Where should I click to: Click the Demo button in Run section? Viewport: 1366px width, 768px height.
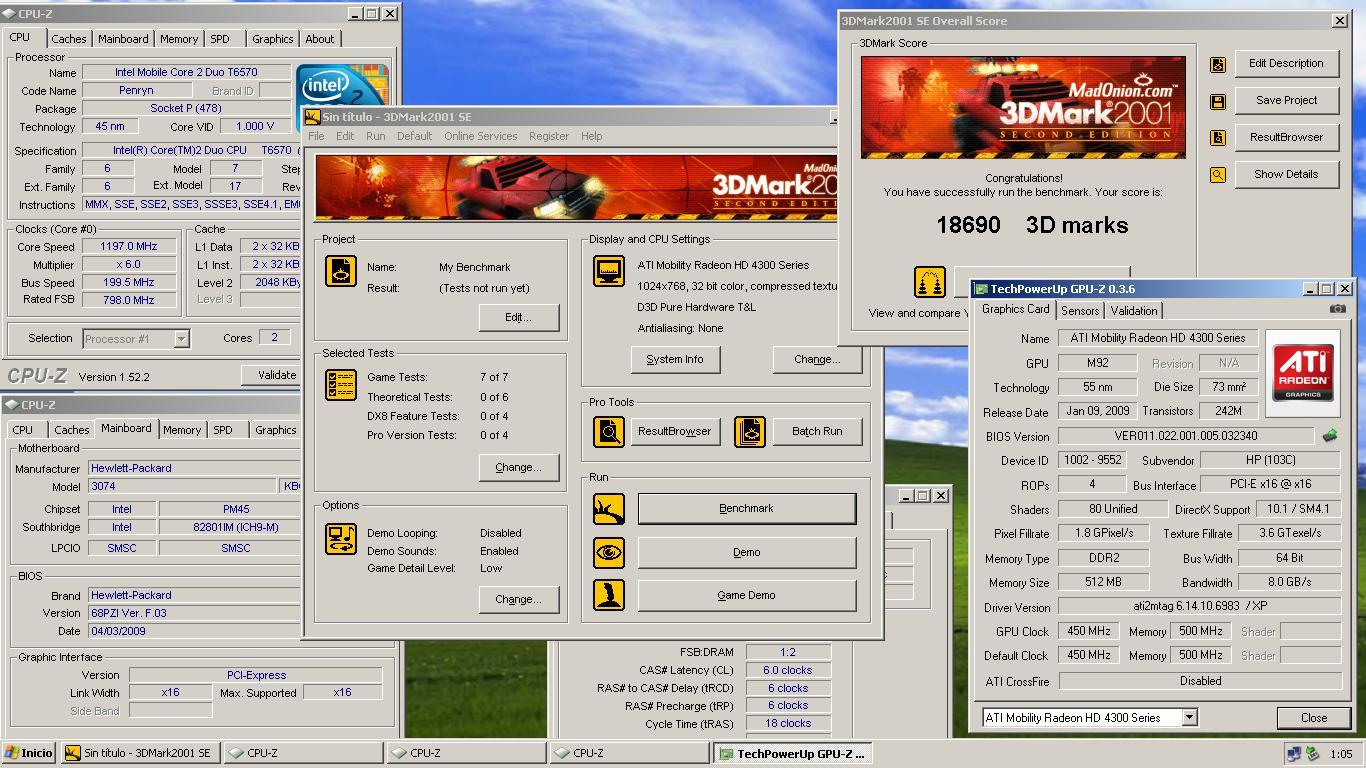click(x=747, y=552)
